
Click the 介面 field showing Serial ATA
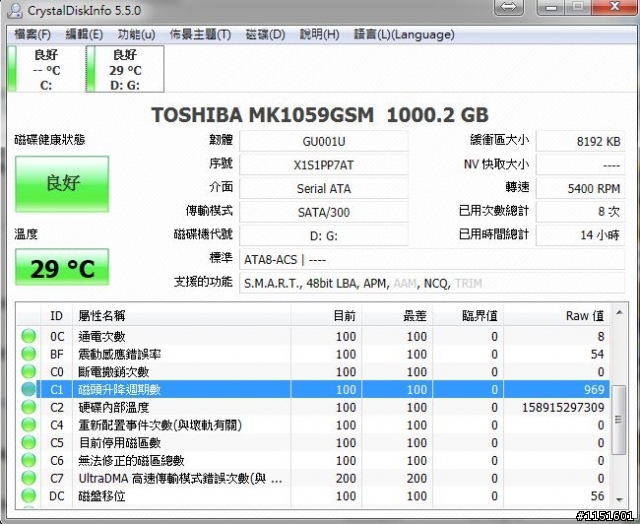click(x=324, y=189)
